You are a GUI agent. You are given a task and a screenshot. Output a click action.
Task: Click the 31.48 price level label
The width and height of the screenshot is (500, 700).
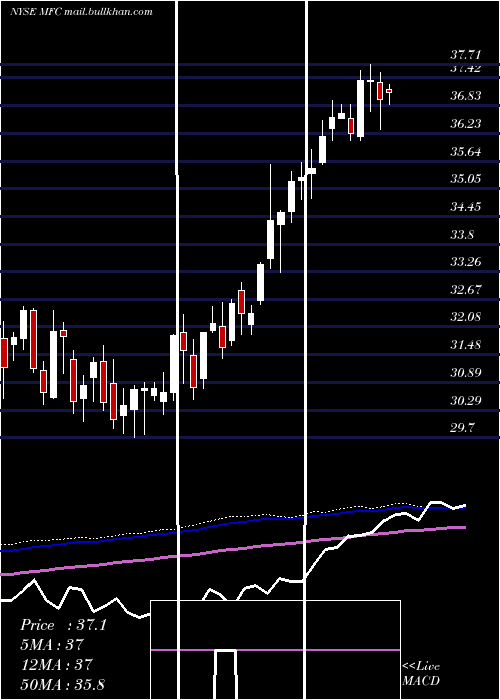466,345
